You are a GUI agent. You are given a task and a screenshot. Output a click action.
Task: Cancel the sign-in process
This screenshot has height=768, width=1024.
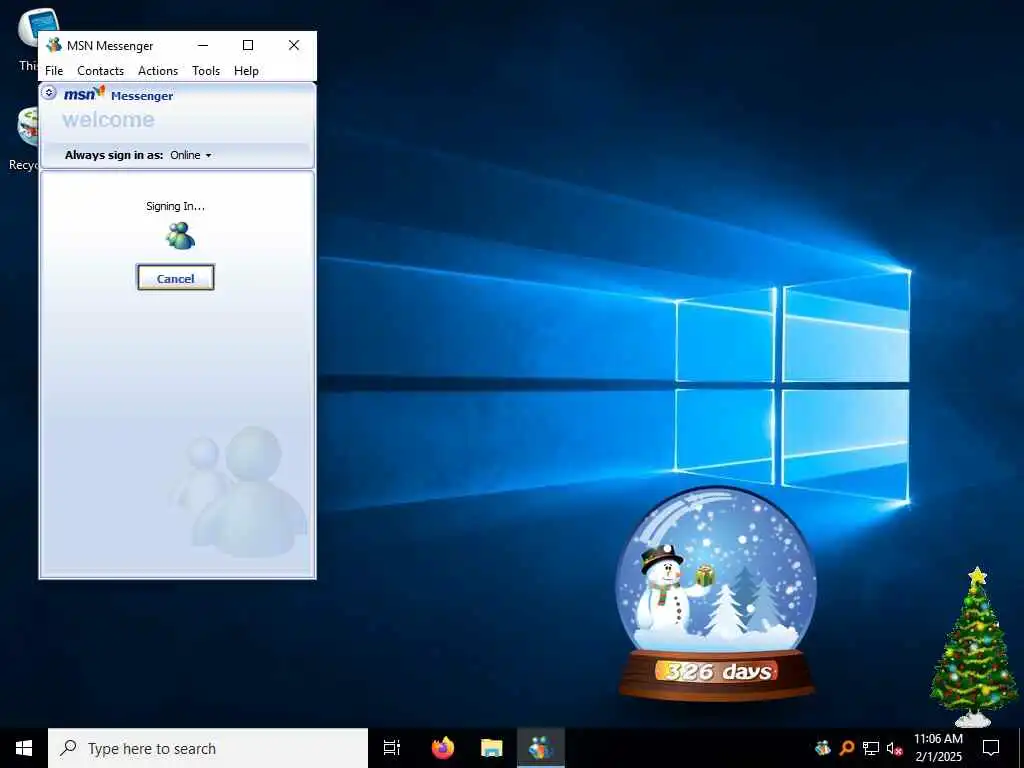[x=176, y=278]
